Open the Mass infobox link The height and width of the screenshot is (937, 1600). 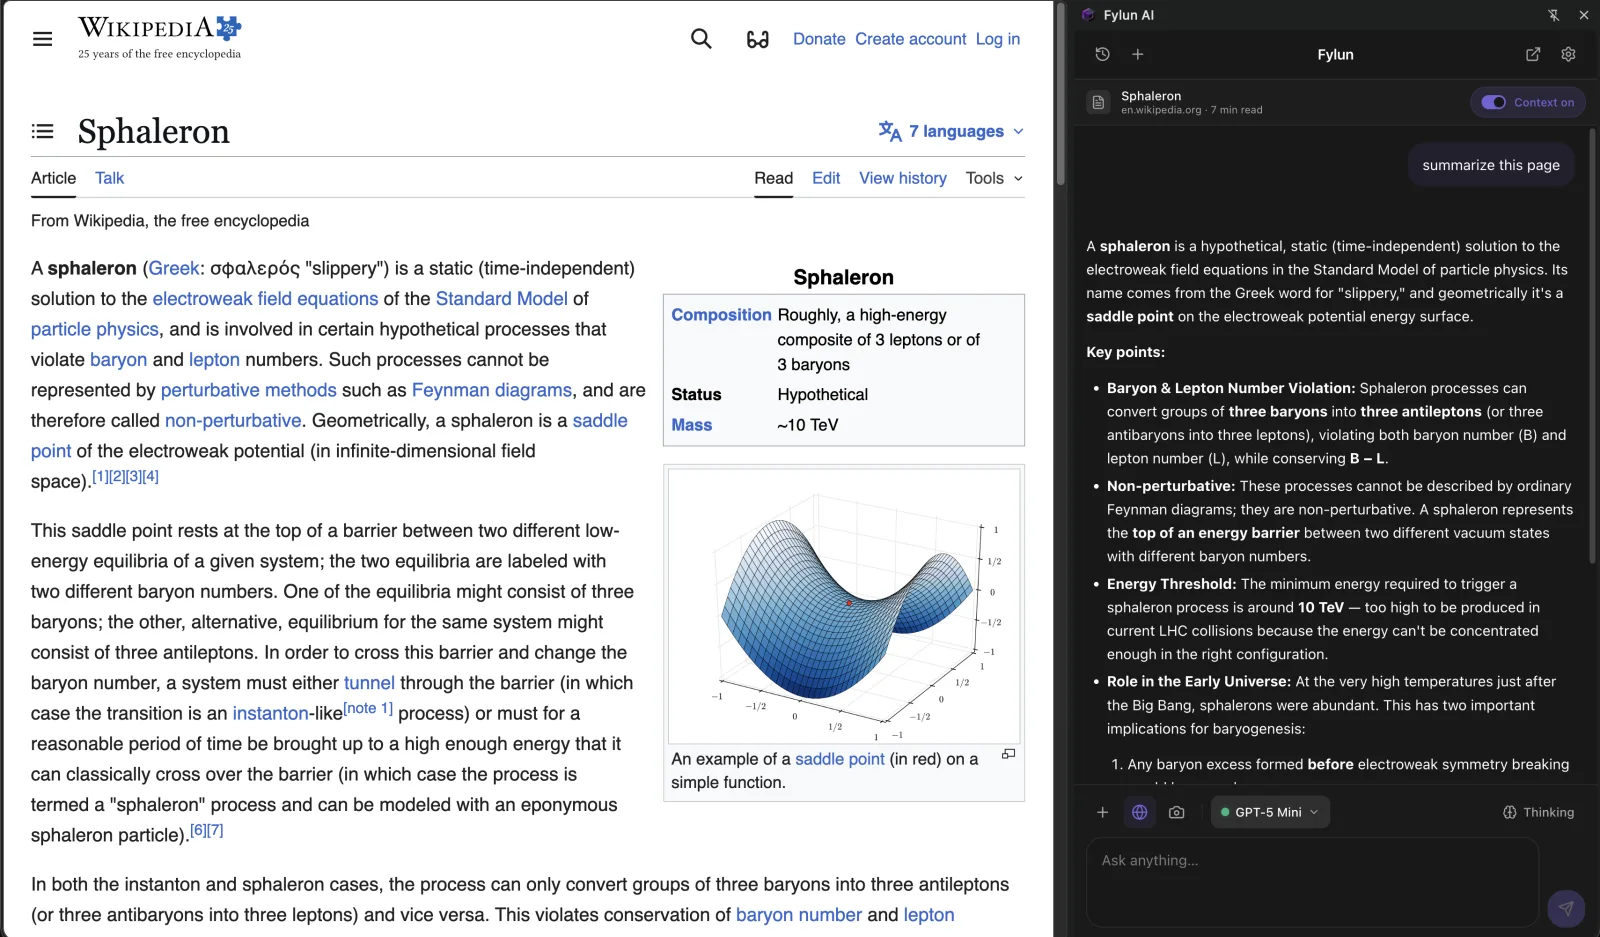coord(691,425)
